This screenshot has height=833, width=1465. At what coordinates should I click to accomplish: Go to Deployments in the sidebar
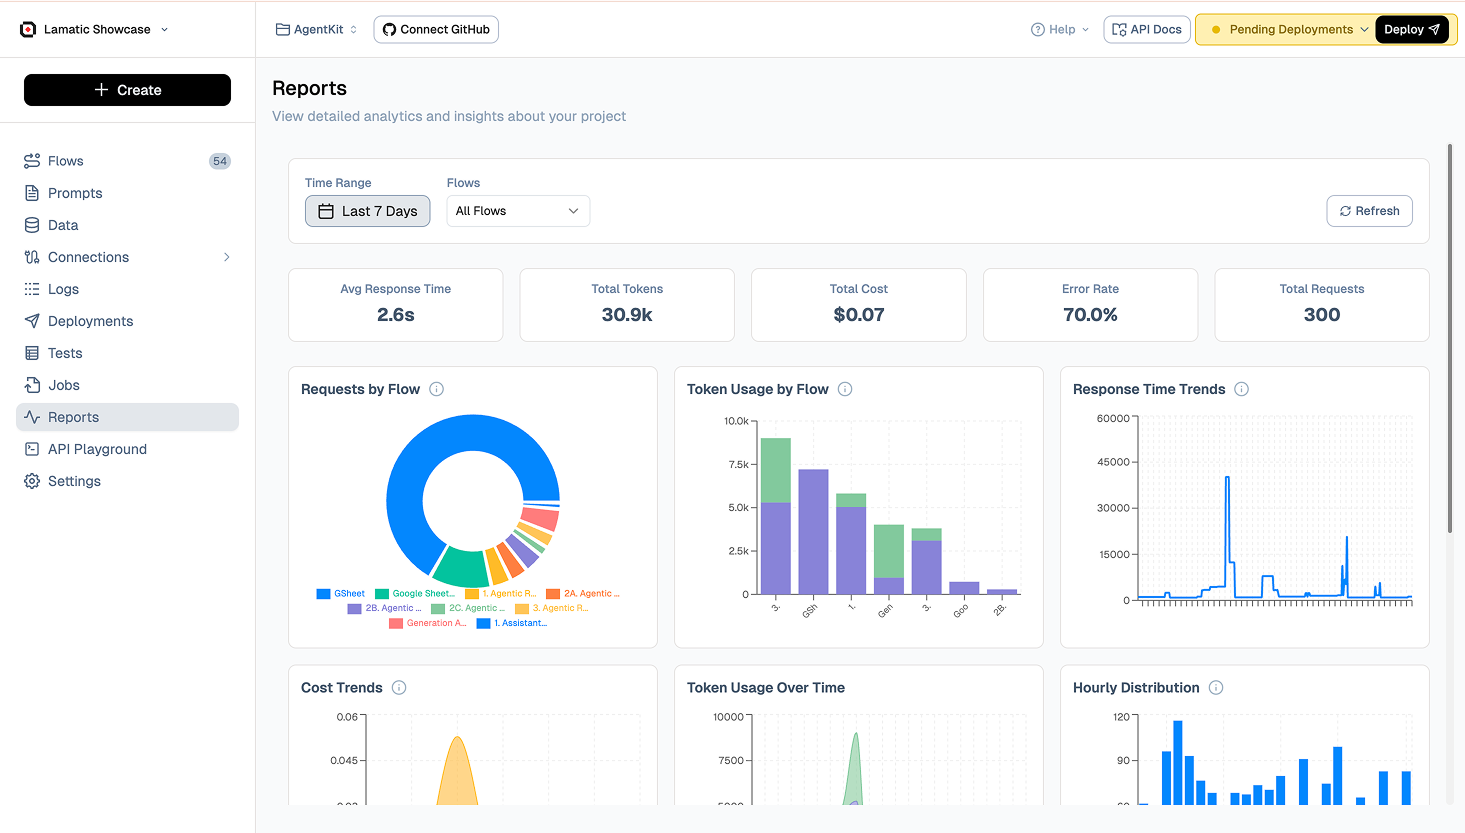(x=127, y=321)
